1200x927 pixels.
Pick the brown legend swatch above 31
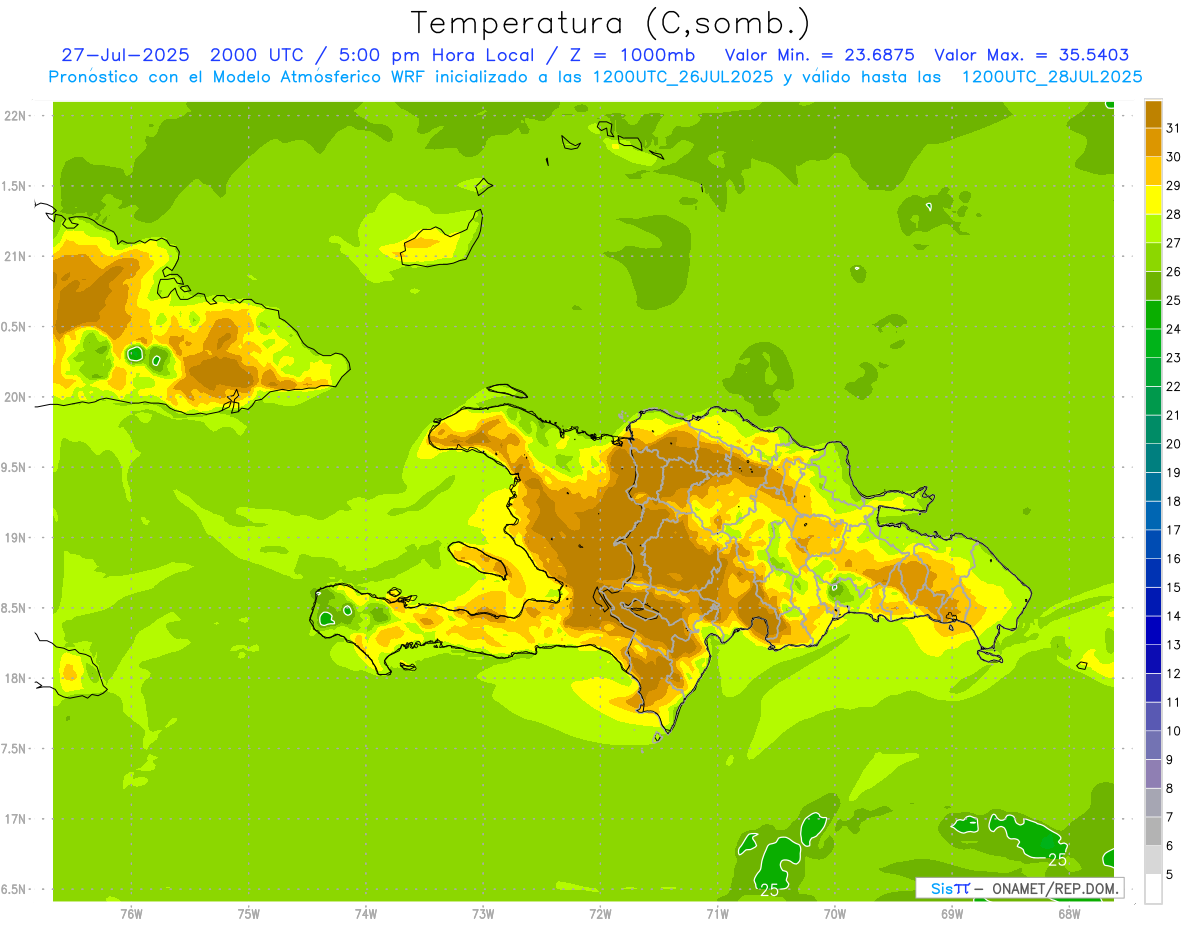coord(1153,114)
